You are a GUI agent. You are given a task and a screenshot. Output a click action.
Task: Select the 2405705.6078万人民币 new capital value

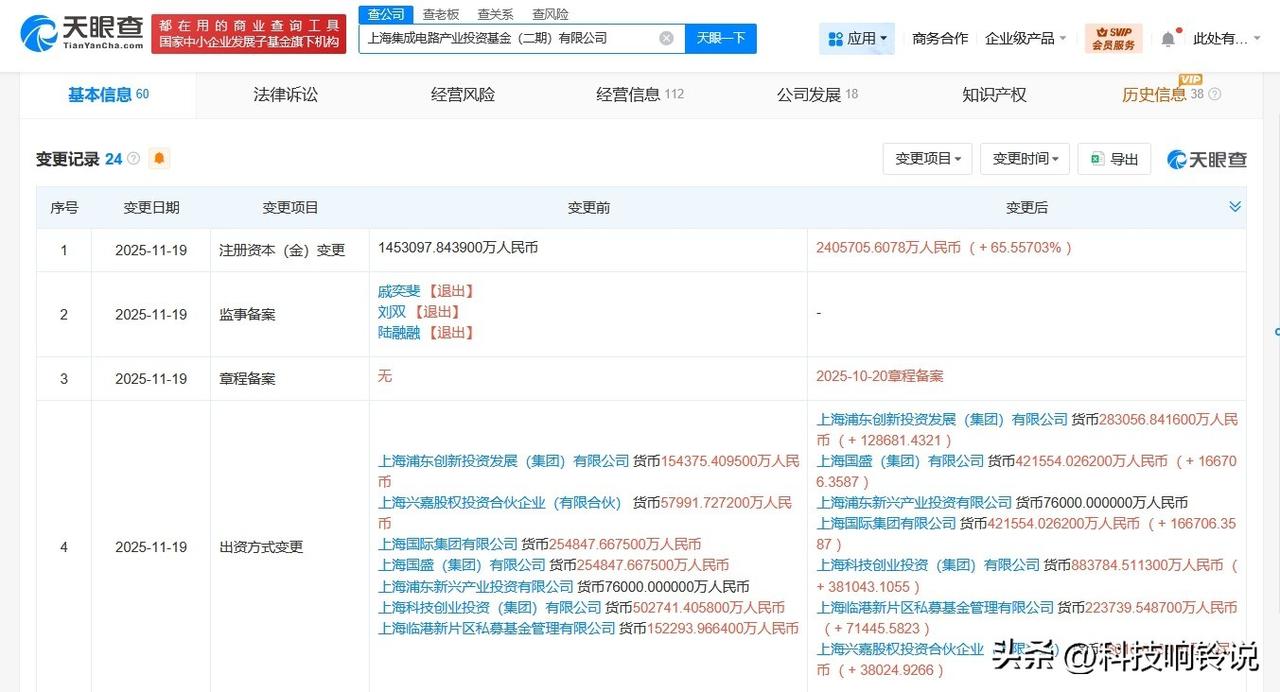click(888, 248)
